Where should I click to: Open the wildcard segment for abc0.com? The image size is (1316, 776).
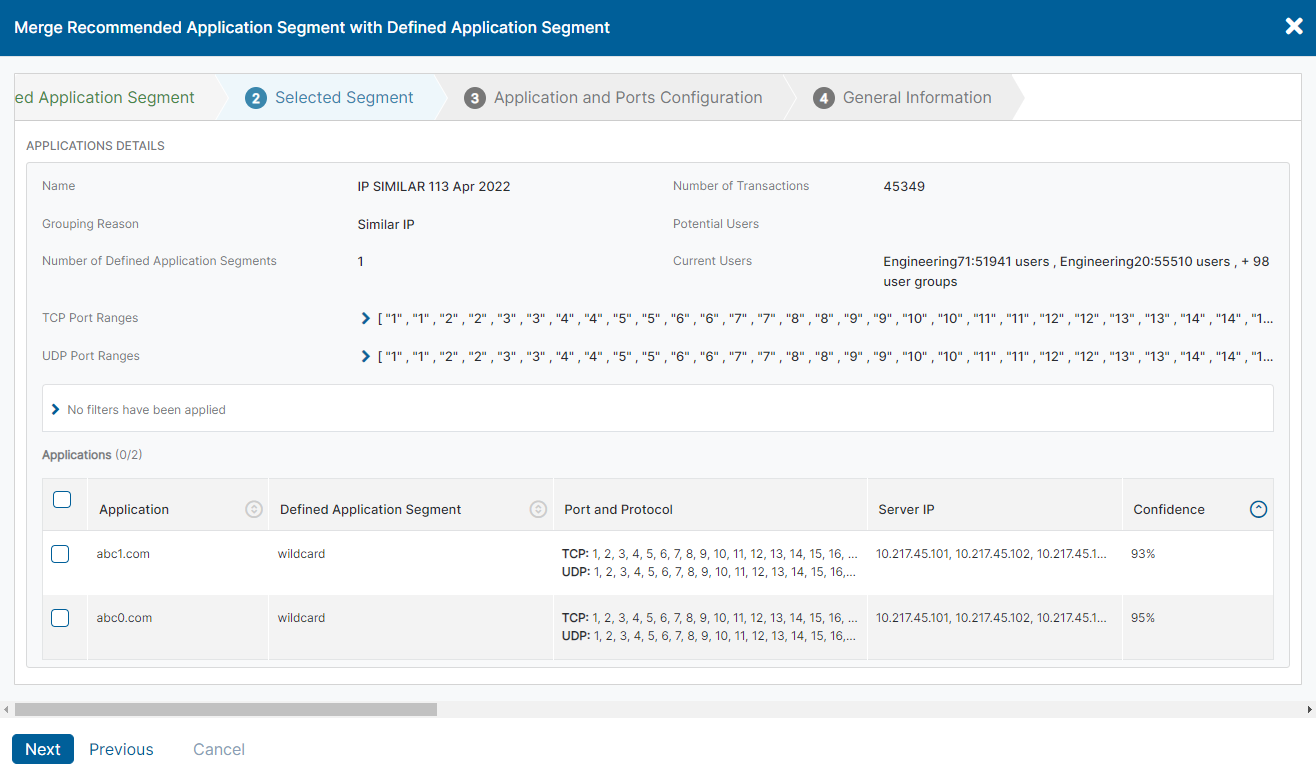[x=301, y=617]
